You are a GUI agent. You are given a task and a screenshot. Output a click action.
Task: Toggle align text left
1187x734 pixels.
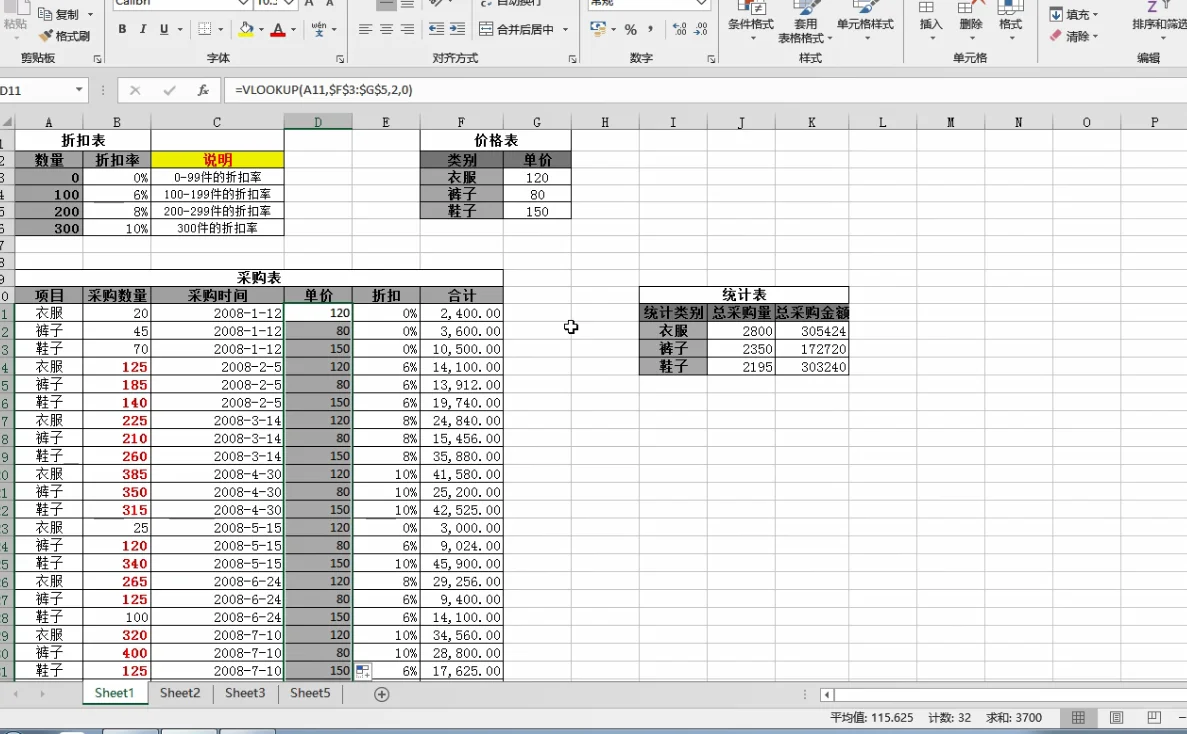pos(365,29)
